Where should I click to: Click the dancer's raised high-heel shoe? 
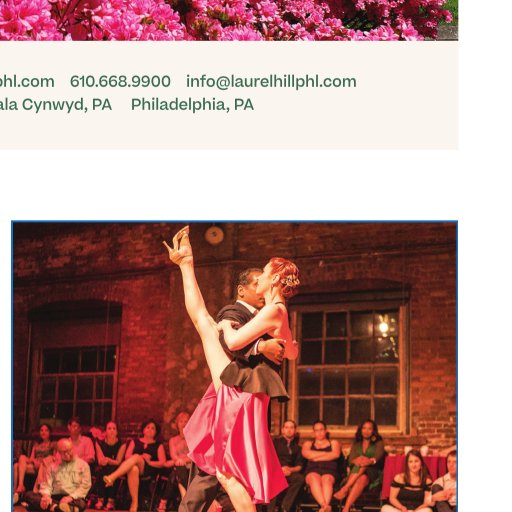(179, 243)
